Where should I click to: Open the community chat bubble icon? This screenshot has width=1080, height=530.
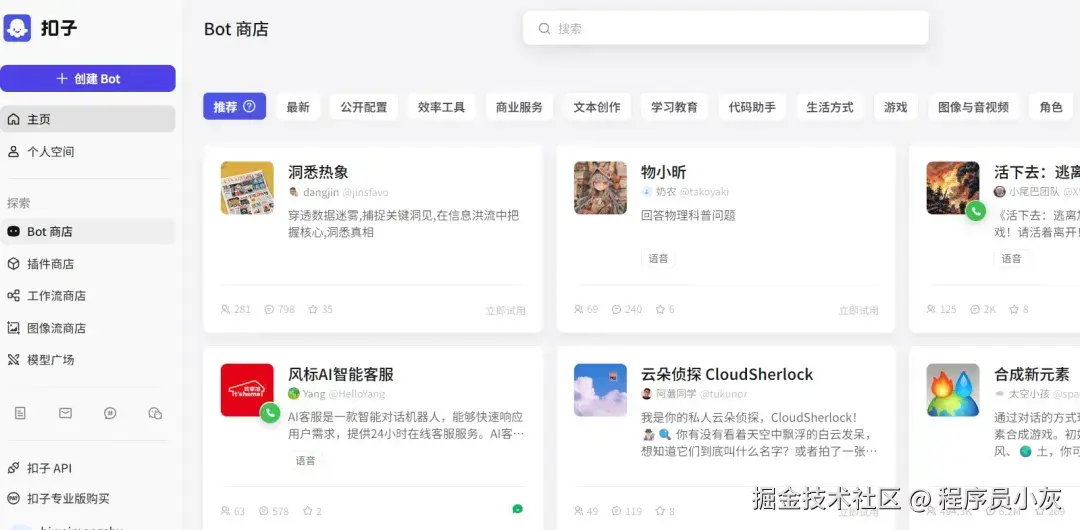(x=110, y=413)
